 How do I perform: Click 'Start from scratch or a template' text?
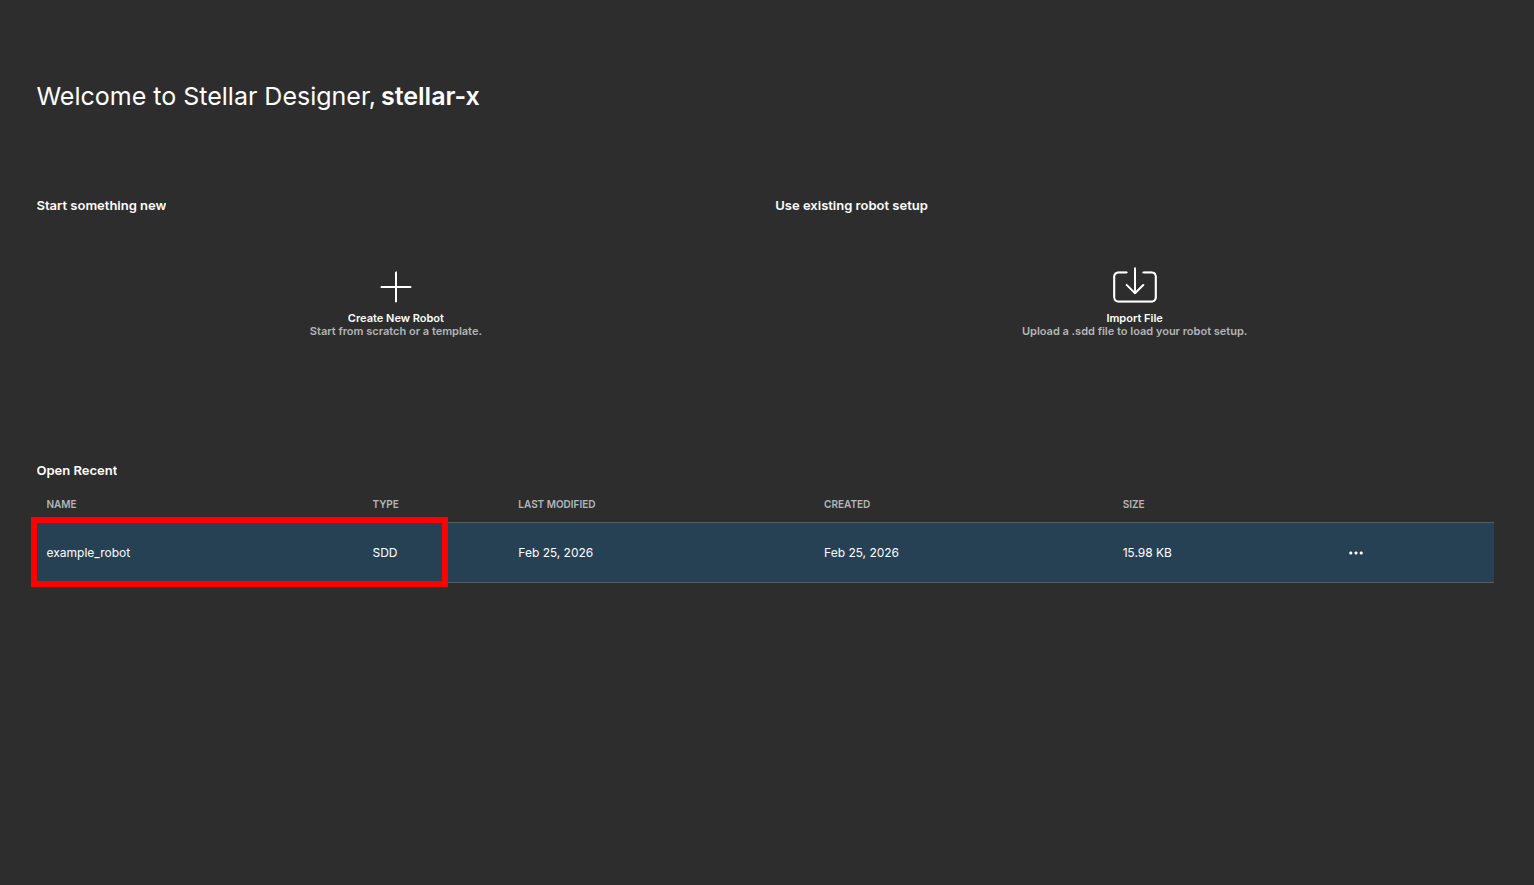[x=395, y=332]
